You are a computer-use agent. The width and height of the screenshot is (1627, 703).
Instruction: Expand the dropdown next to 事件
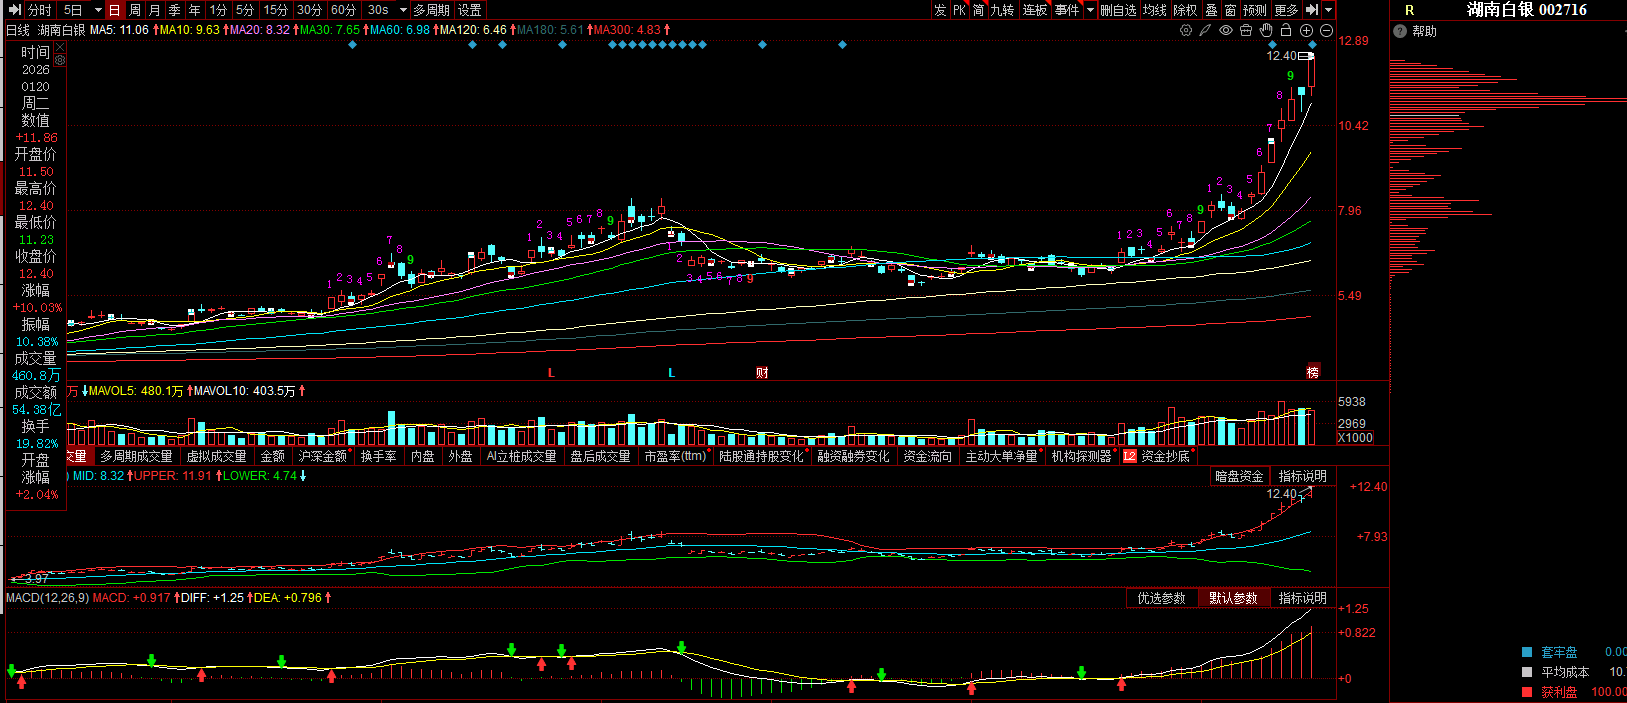tap(1091, 10)
